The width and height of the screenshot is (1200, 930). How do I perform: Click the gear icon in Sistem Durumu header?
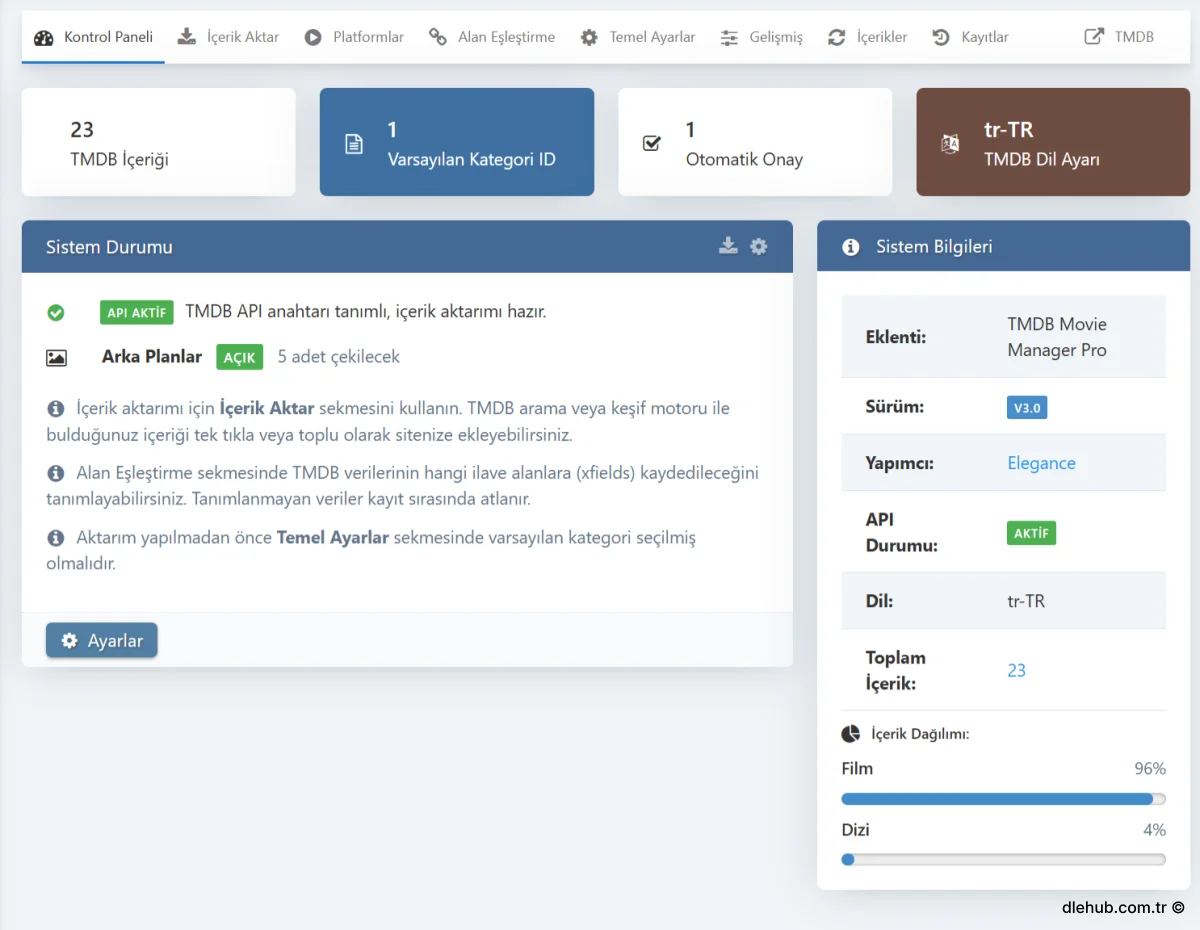coord(759,246)
